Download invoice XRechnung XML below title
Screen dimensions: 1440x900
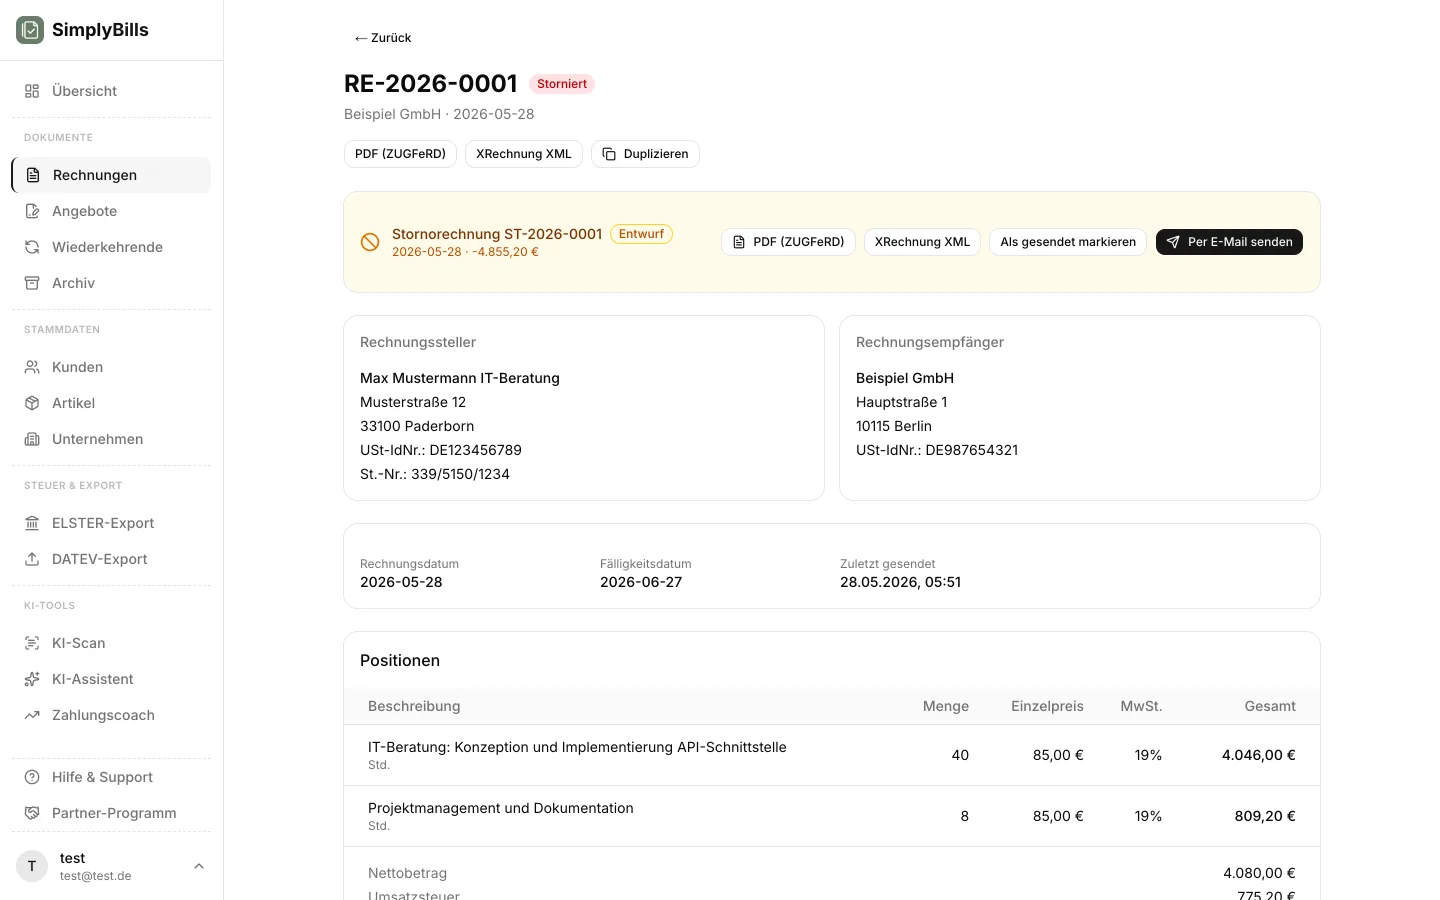point(524,154)
